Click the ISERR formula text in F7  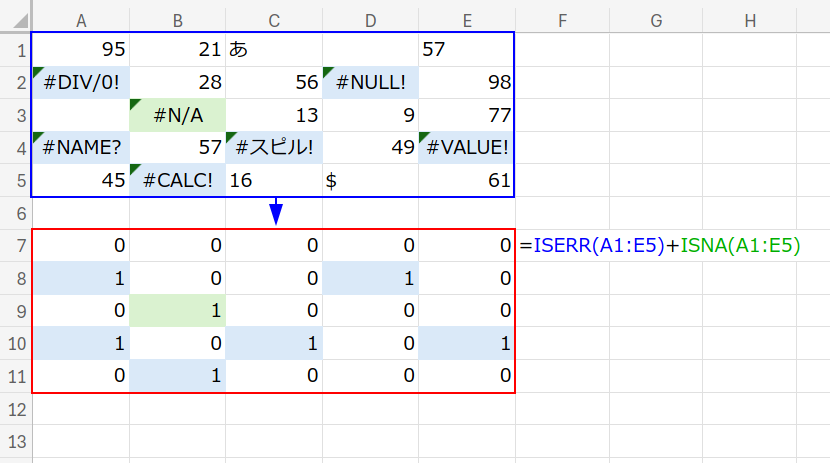click(x=597, y=245)
